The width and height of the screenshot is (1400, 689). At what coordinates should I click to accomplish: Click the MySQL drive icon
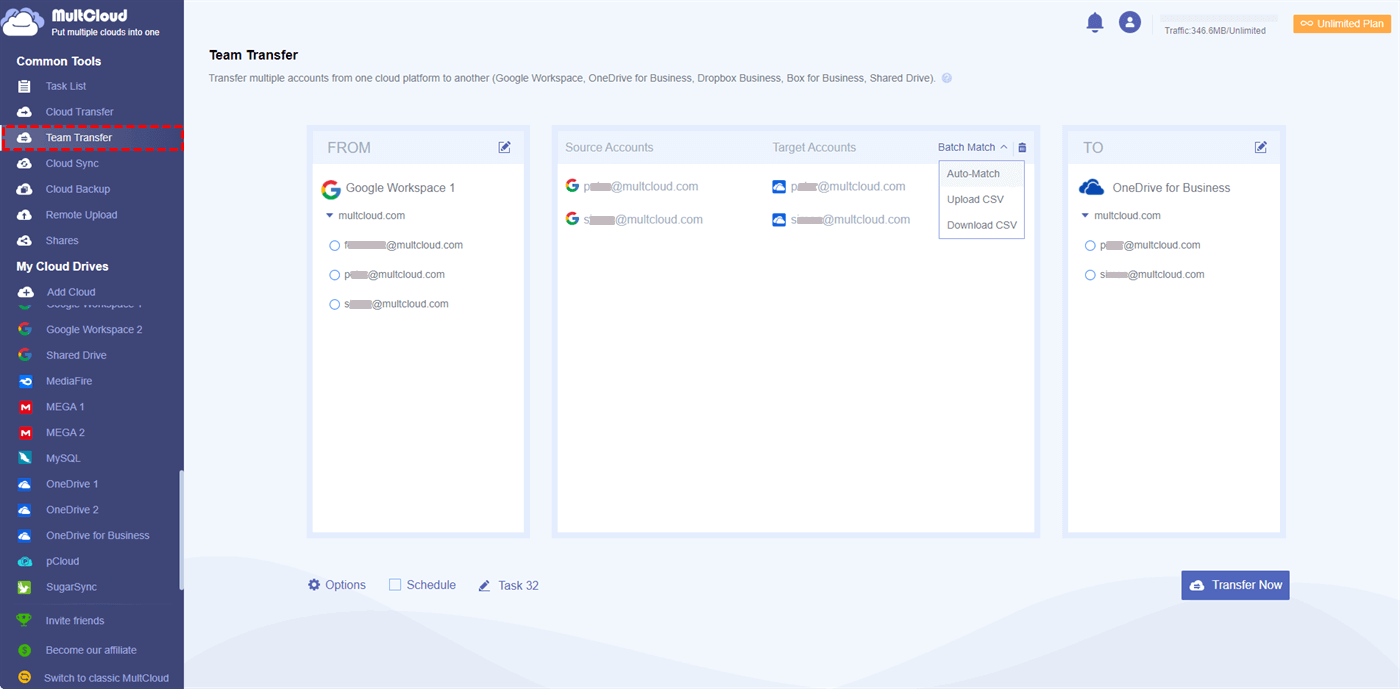coord(25,458)
